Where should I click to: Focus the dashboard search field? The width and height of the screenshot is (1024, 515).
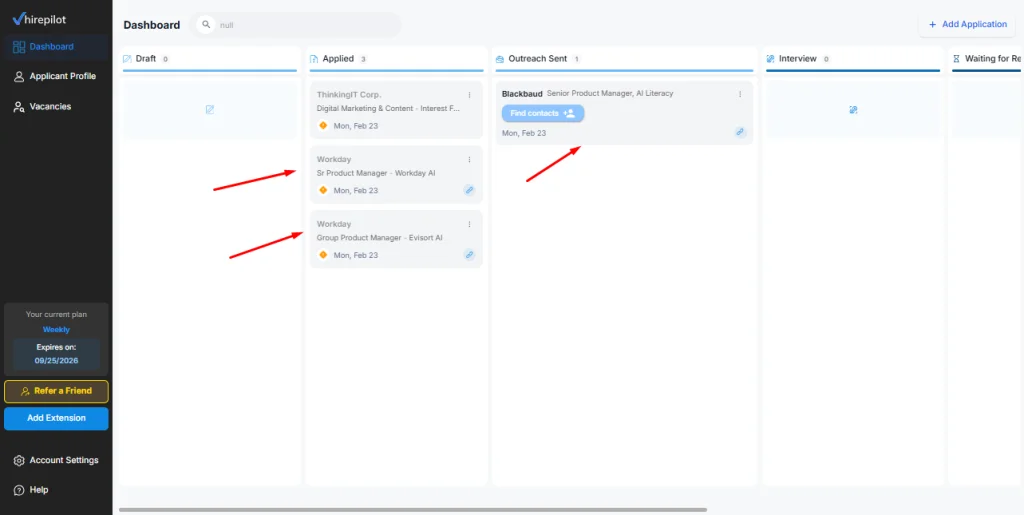(296, 25)
